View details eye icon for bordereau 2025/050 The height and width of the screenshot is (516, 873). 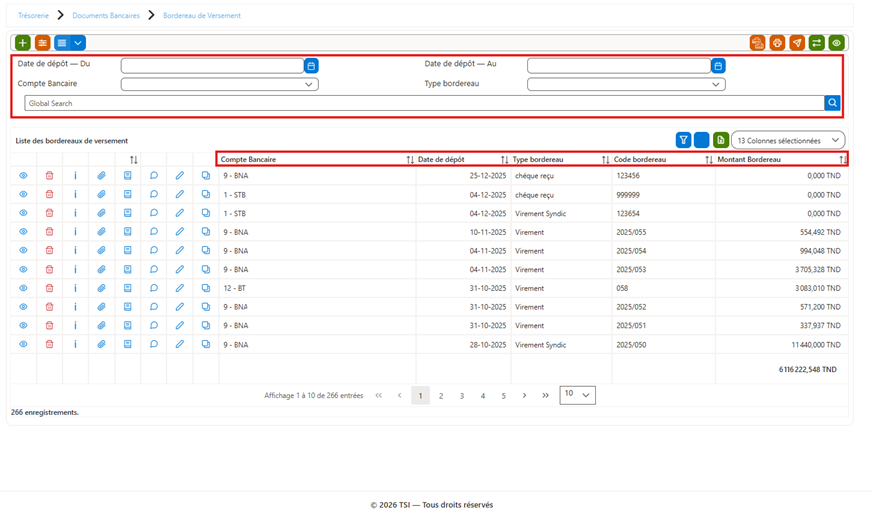tap(23, 344)
